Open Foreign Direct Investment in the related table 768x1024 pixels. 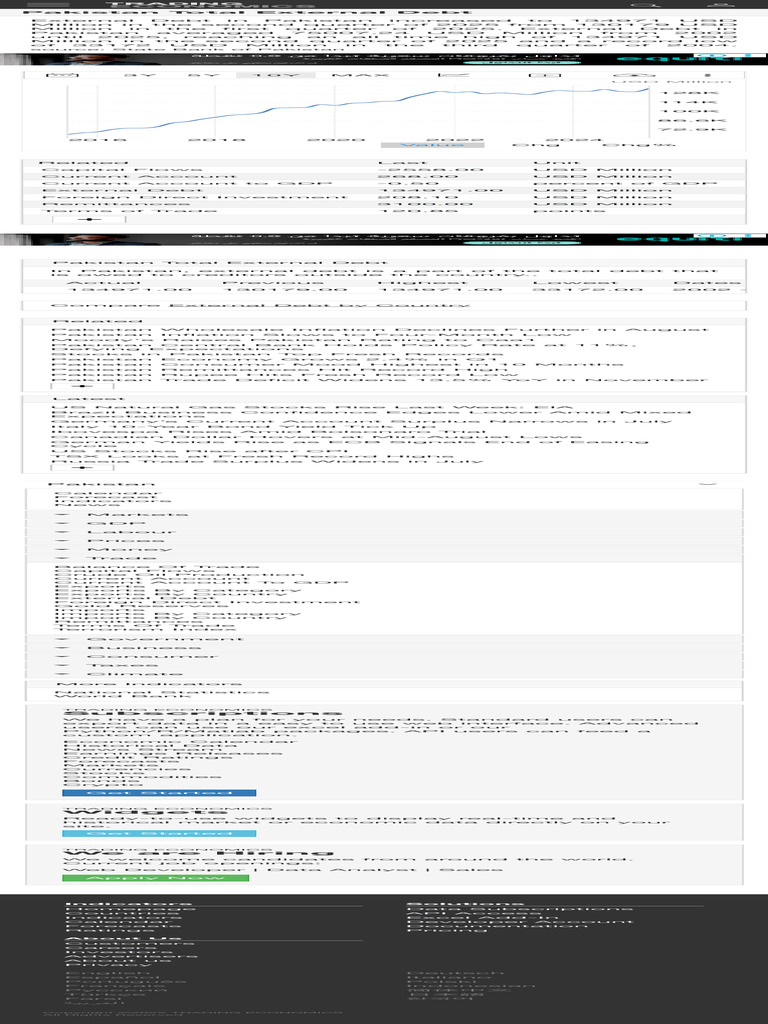[x=194, y=197]
